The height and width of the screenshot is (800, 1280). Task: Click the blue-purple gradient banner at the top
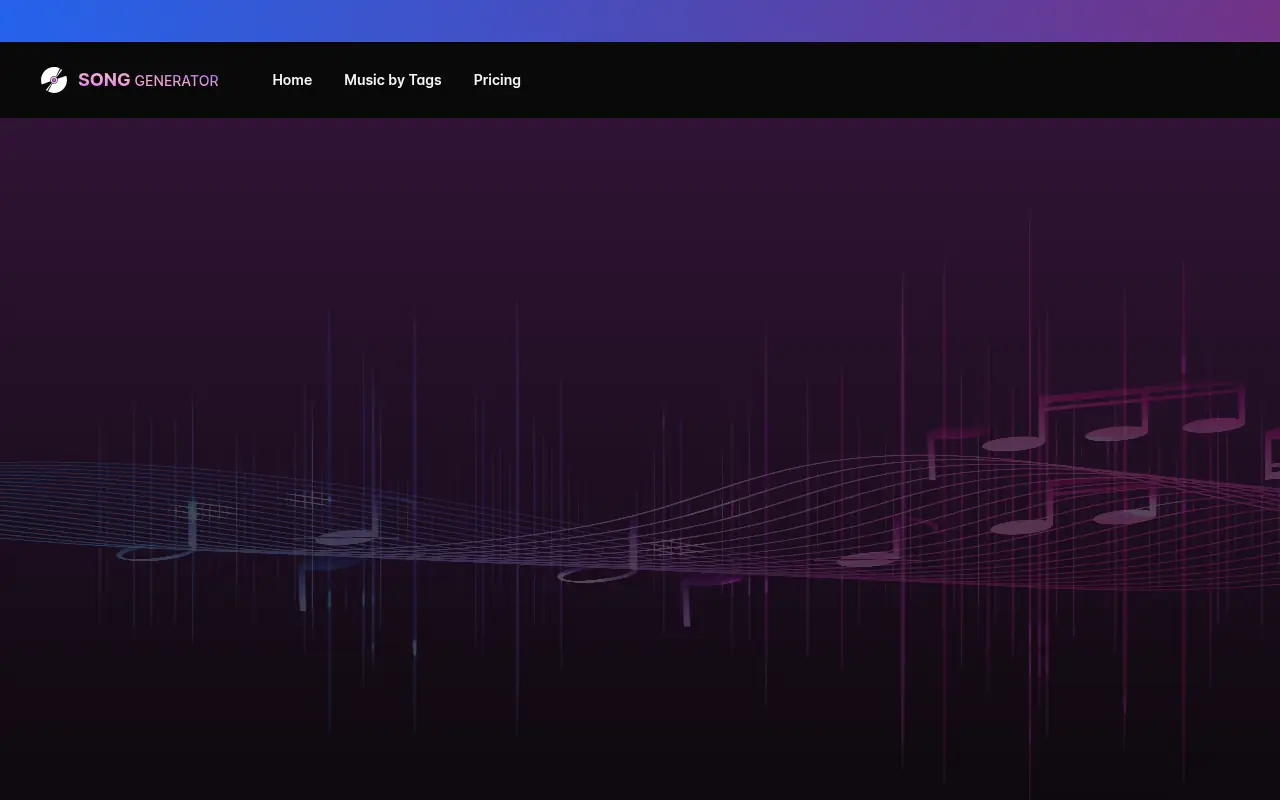coord(640,20)
